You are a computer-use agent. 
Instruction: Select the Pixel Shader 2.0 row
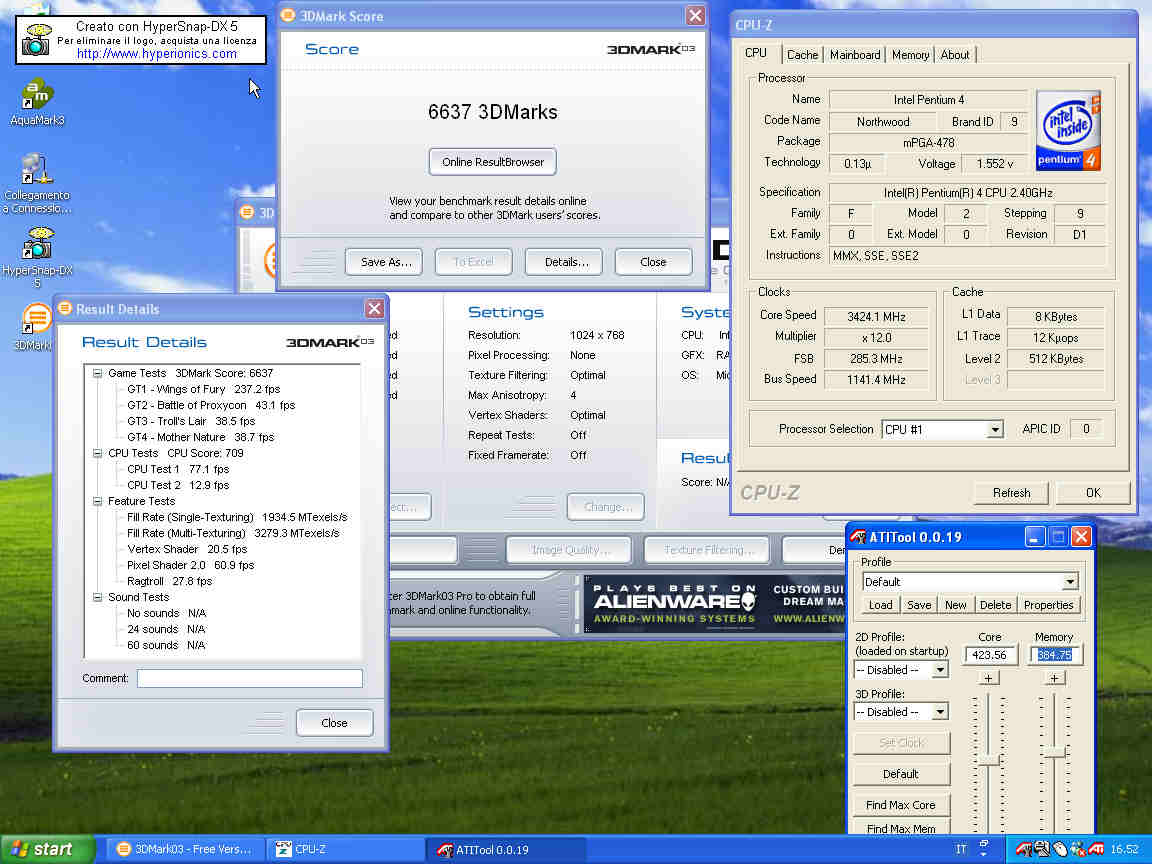(x=190, y=565)
